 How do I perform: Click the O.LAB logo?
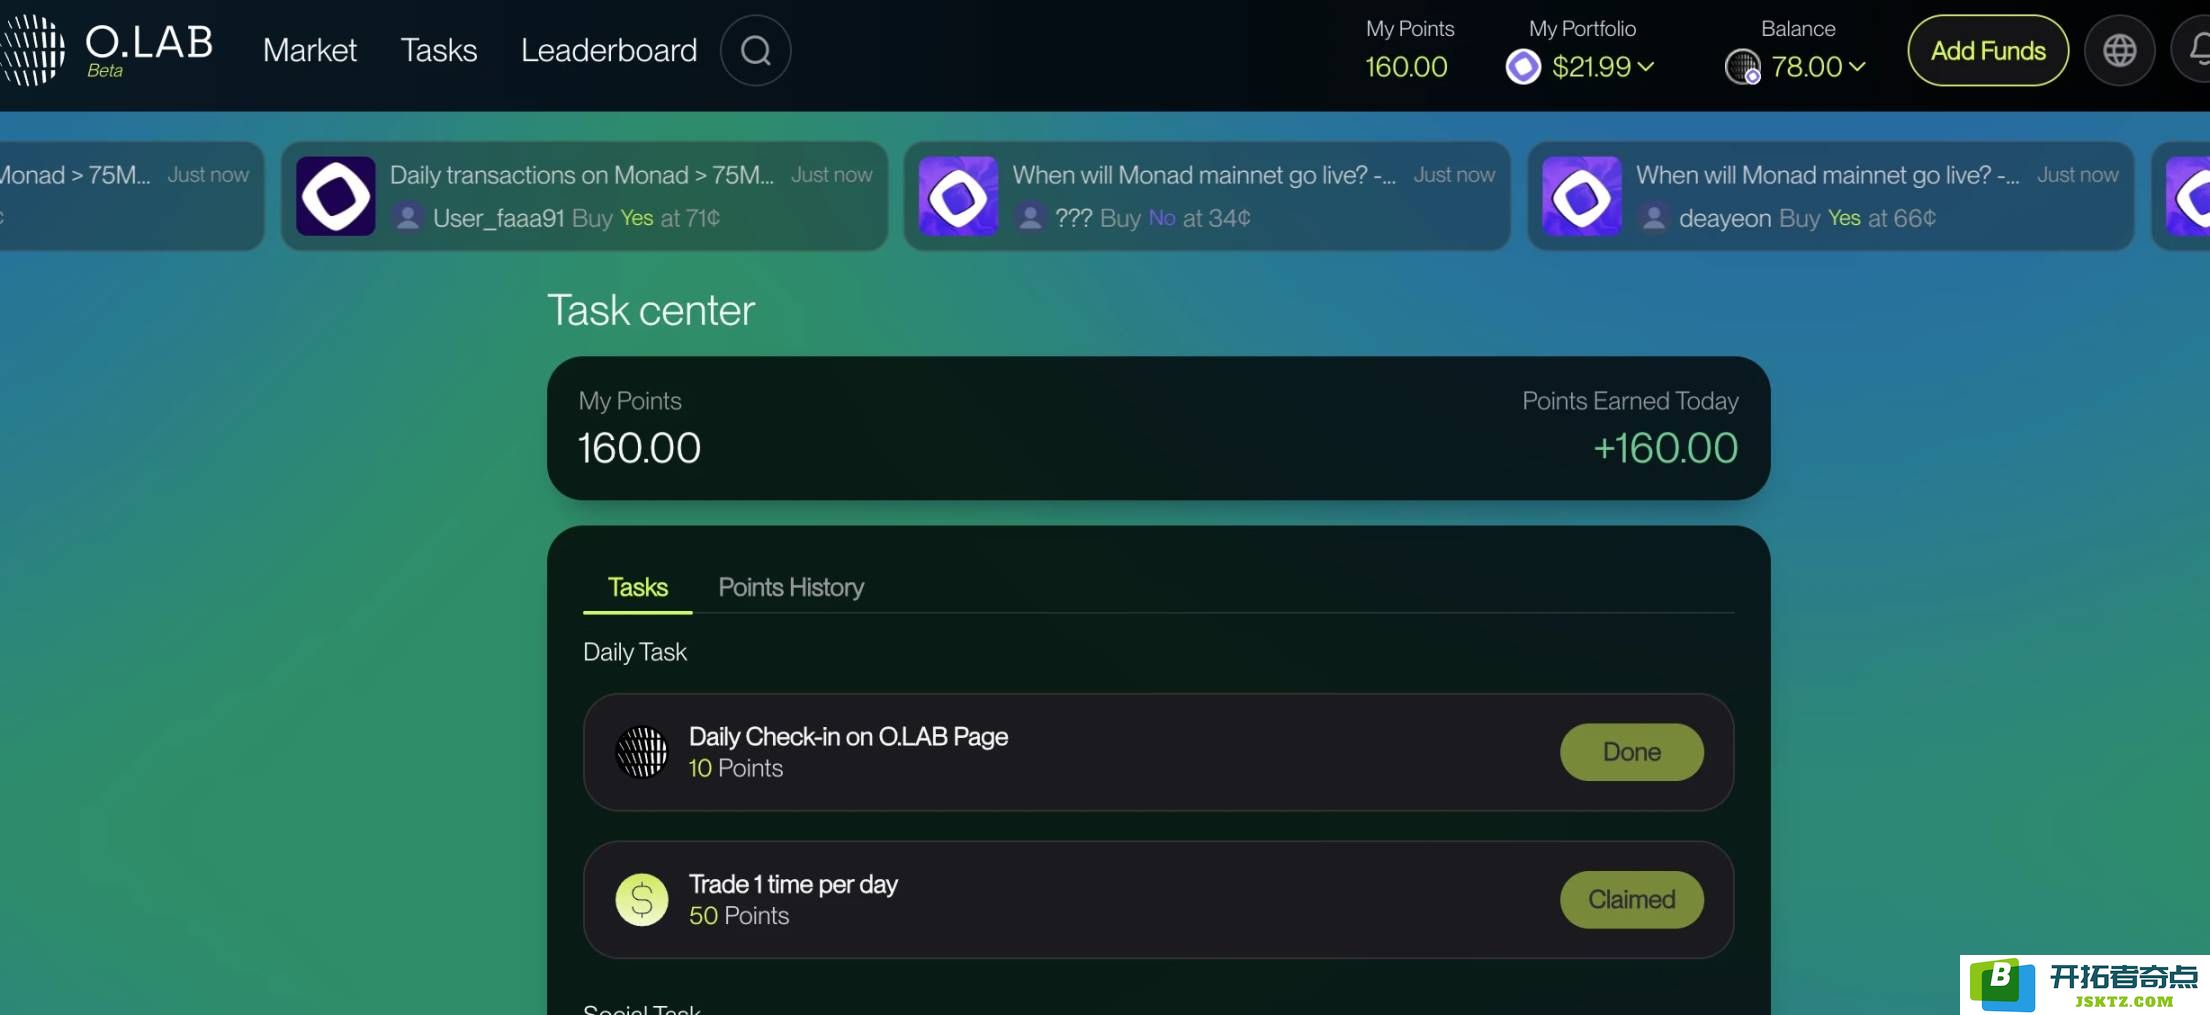pos(107,50)
